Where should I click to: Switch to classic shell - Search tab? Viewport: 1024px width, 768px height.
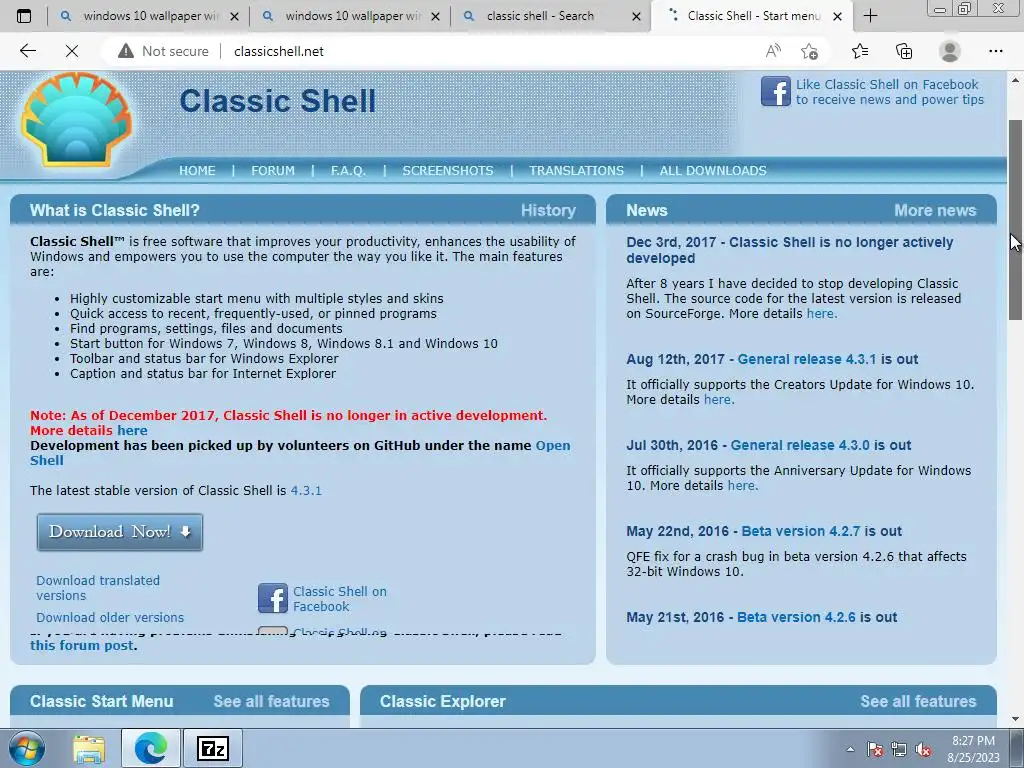[x=542, y=16]
